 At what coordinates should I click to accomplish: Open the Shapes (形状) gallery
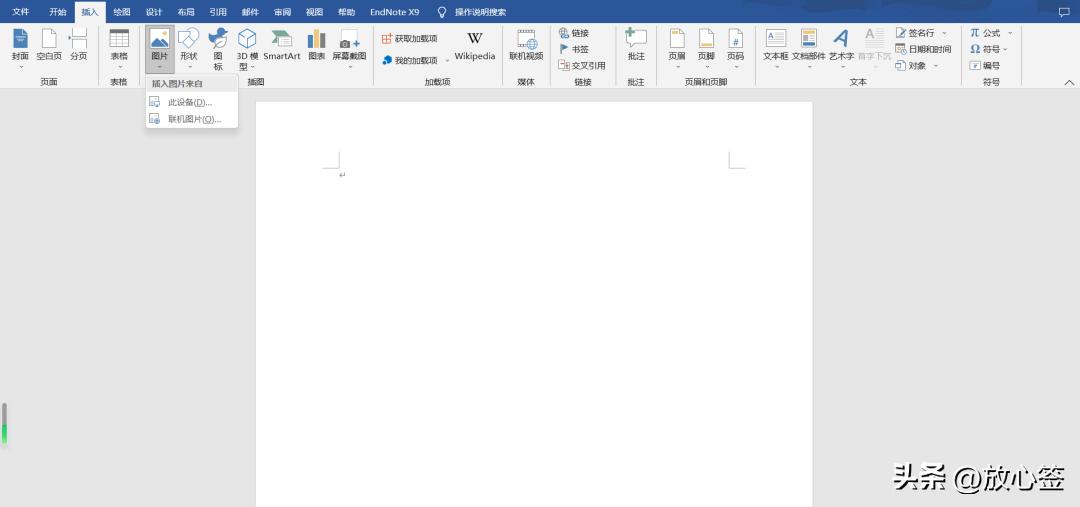coord(189,48)
